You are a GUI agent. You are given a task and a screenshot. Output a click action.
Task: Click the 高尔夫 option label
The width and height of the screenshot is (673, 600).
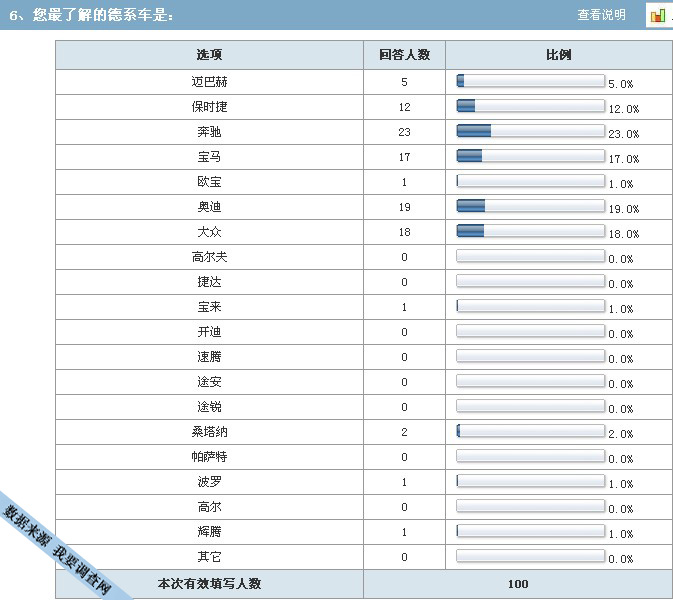(x=209, y=257)
